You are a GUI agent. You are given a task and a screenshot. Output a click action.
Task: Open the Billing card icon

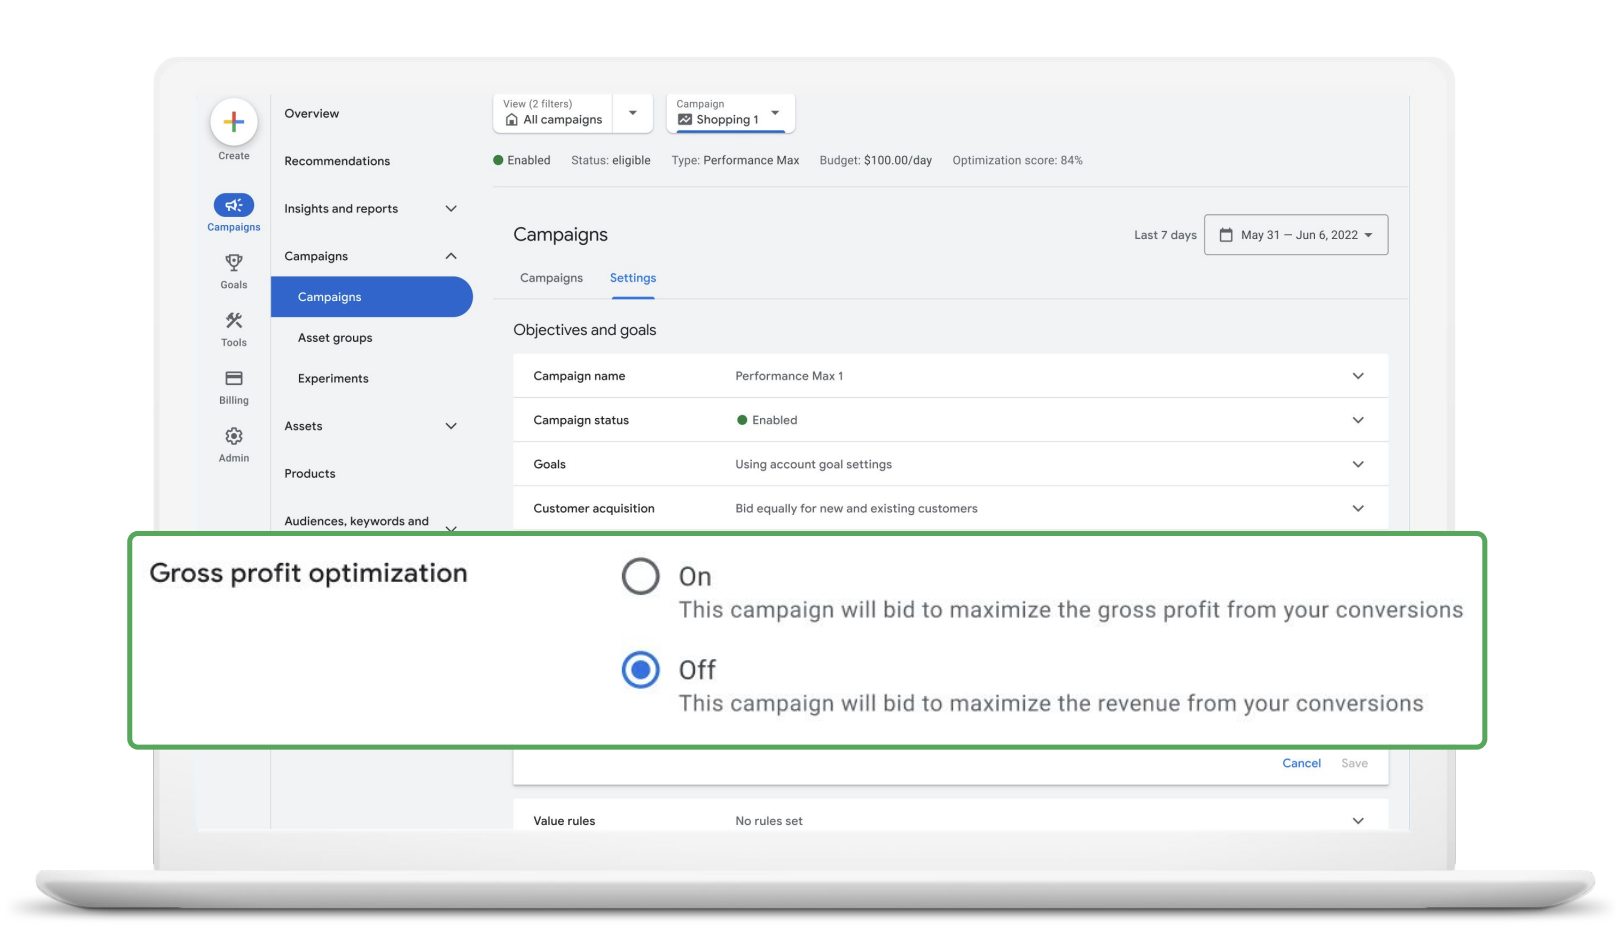click(x=234, y=378)
